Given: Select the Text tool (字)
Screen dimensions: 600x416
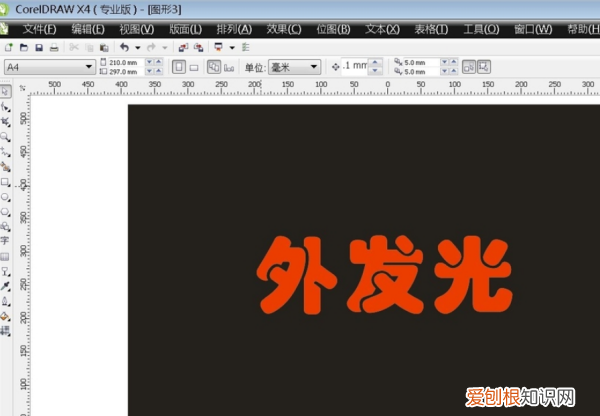Looking at the screenshot, I should pos(5,241).
